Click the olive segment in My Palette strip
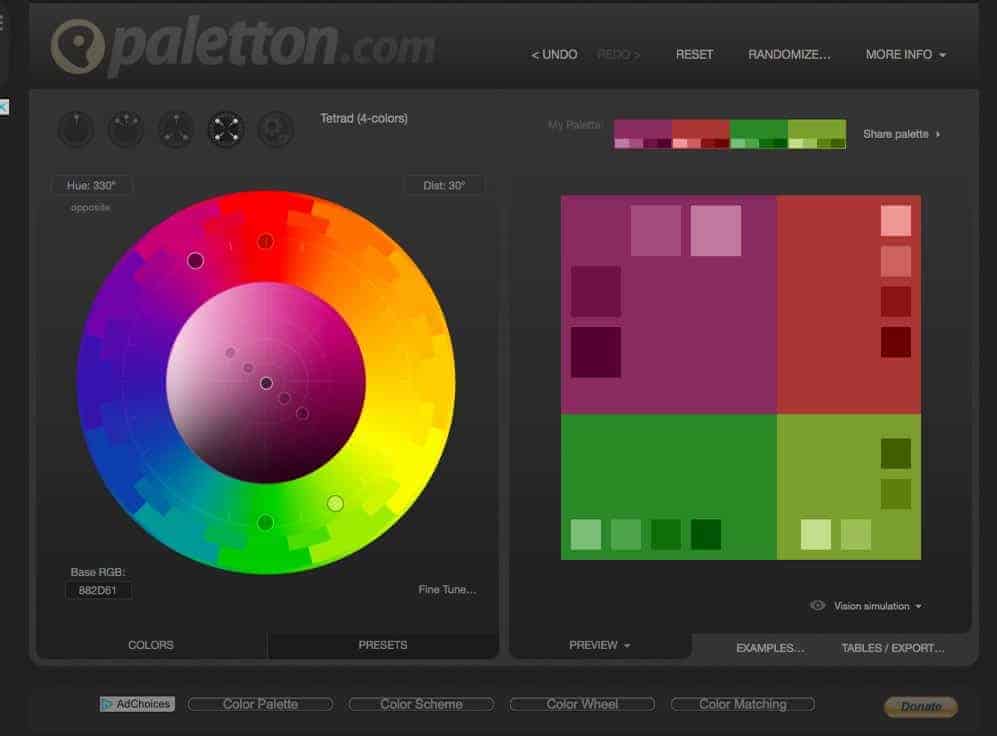Screen dimensions: 997x736 [817, 129]
